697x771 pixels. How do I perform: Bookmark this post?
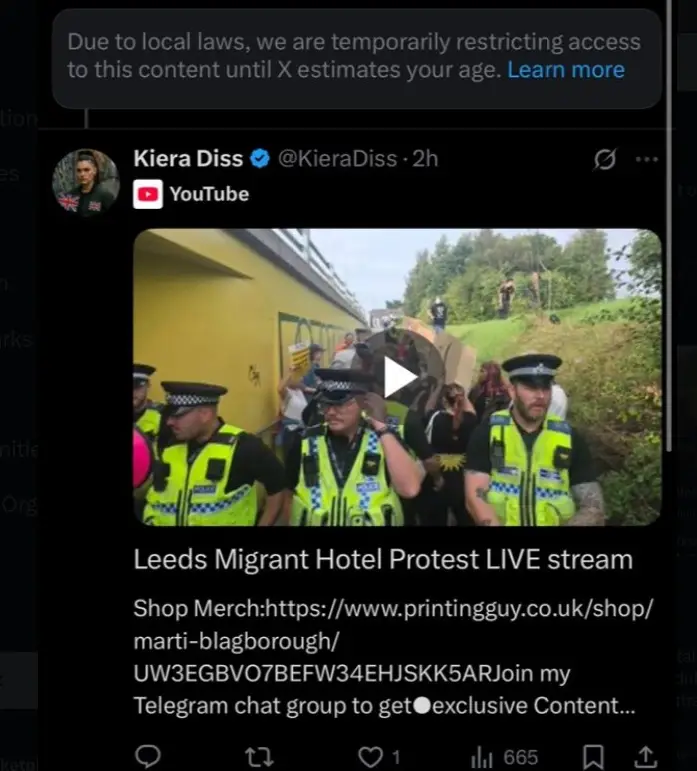(x=593, y=756)
